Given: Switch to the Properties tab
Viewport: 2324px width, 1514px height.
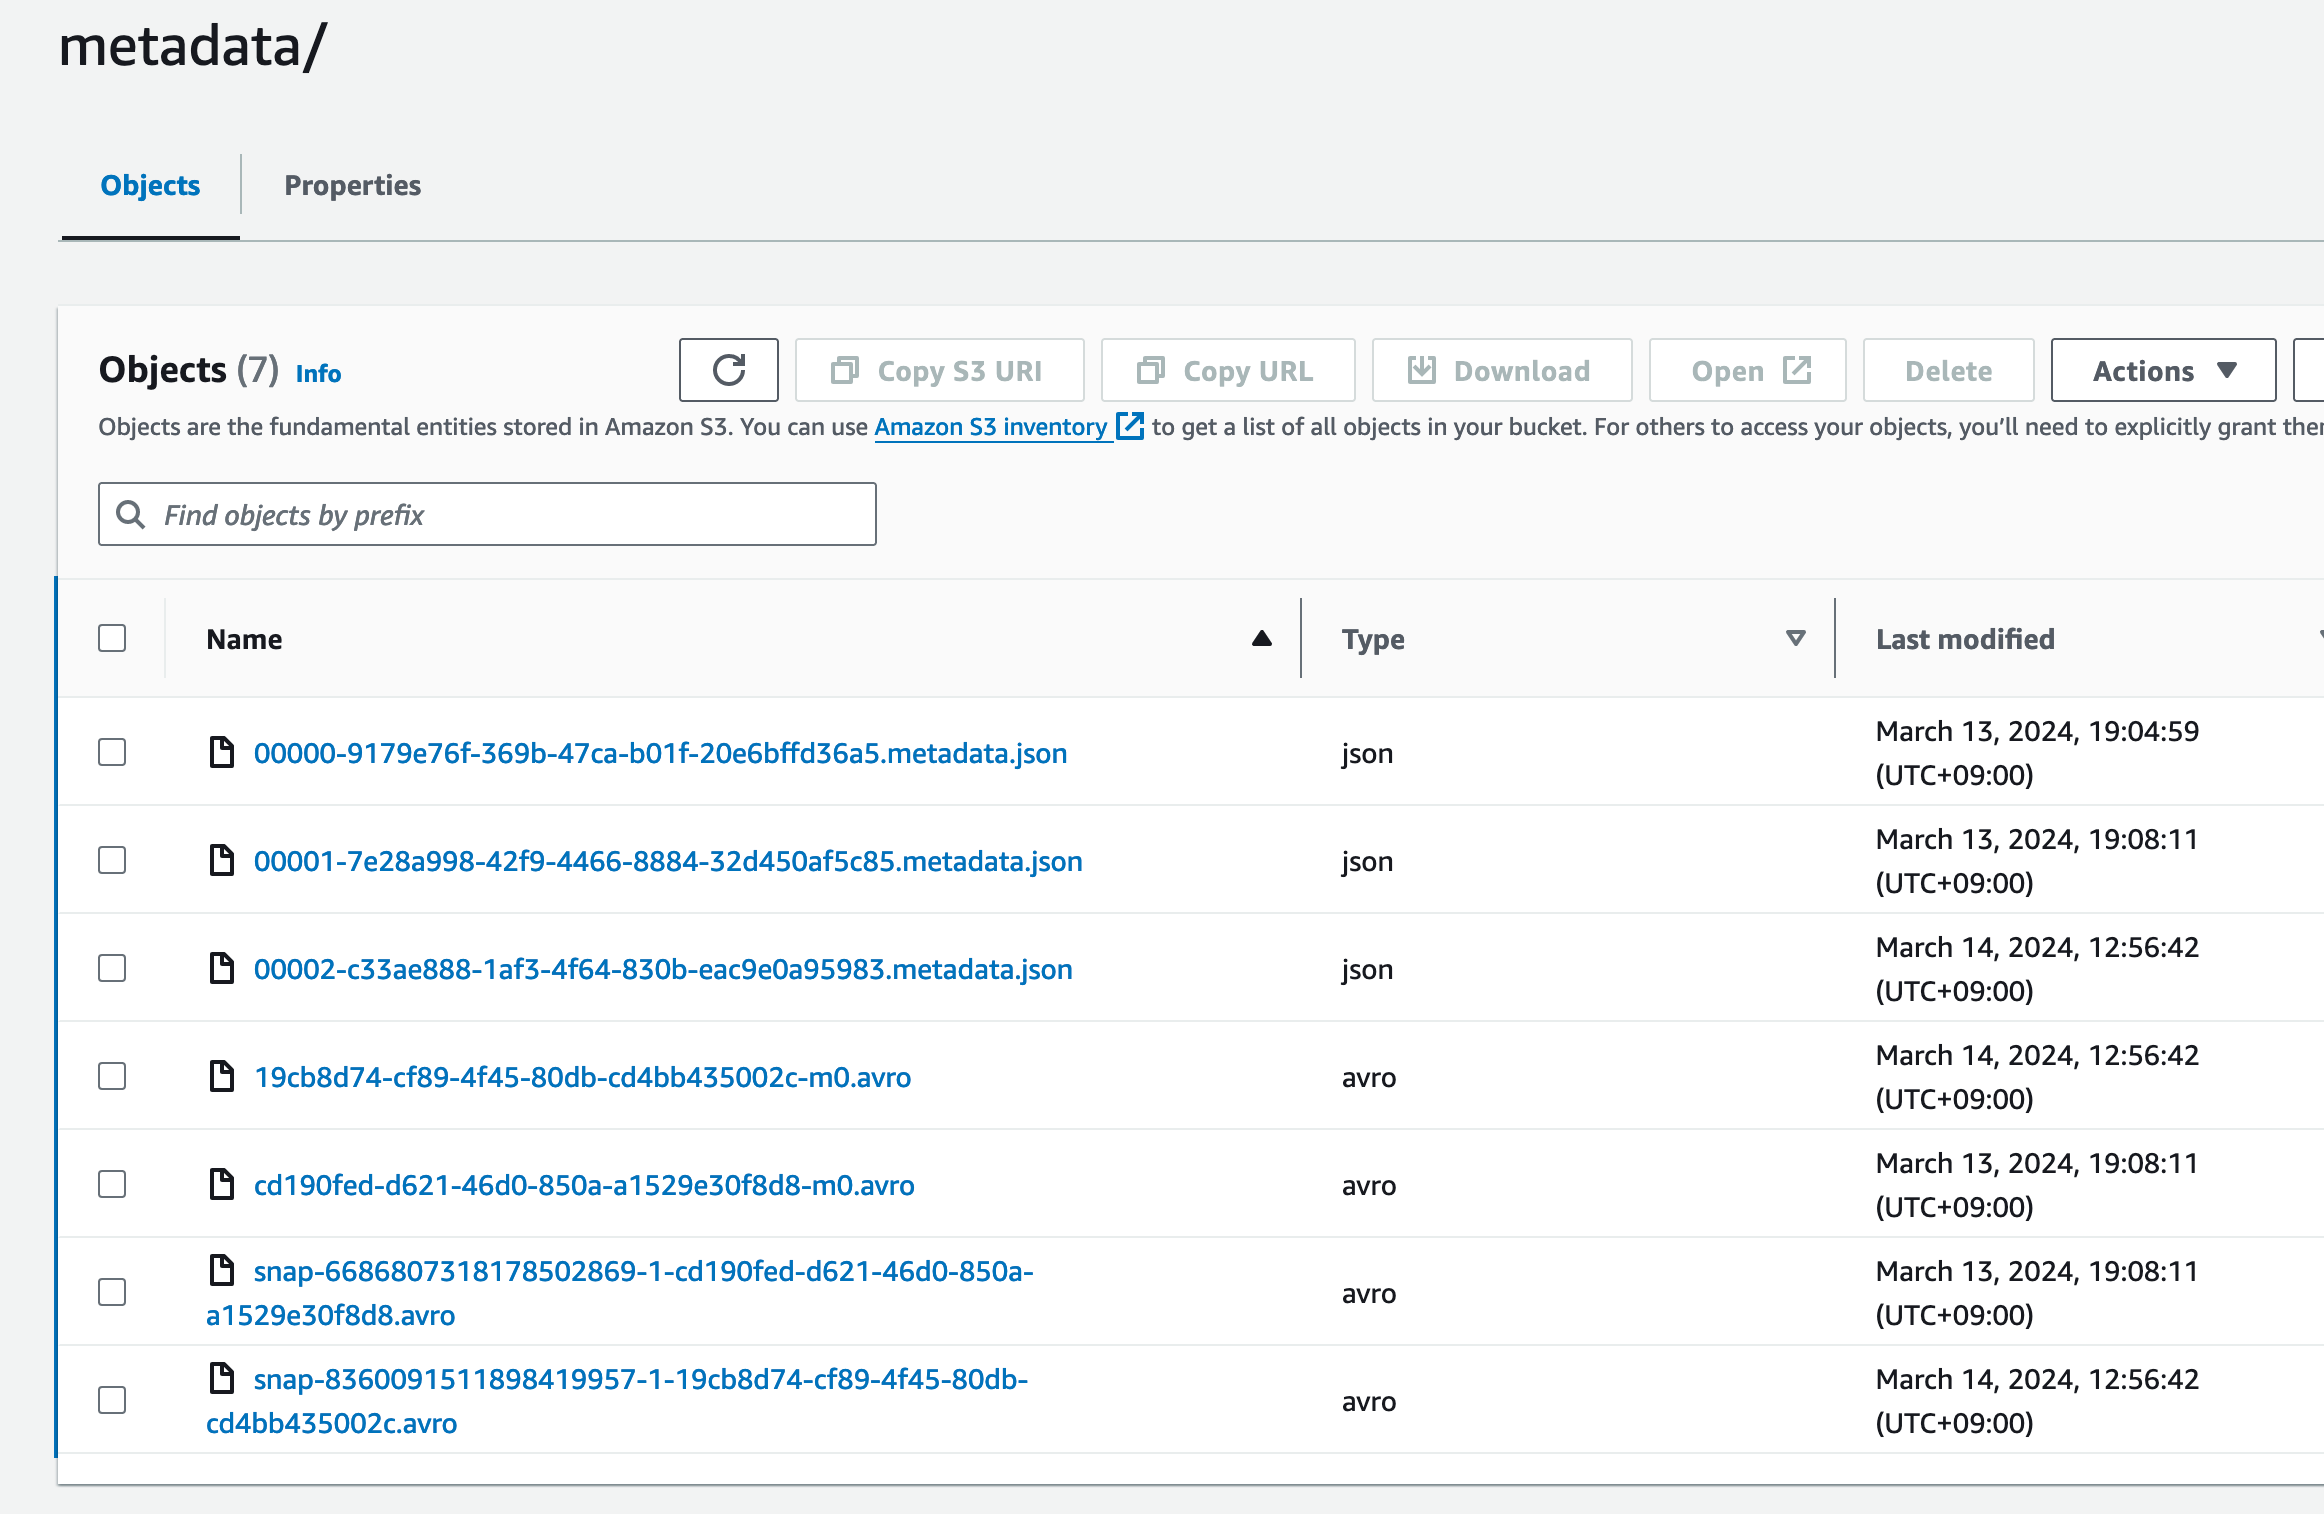Looking at the screenshot, I should (353, 185).
